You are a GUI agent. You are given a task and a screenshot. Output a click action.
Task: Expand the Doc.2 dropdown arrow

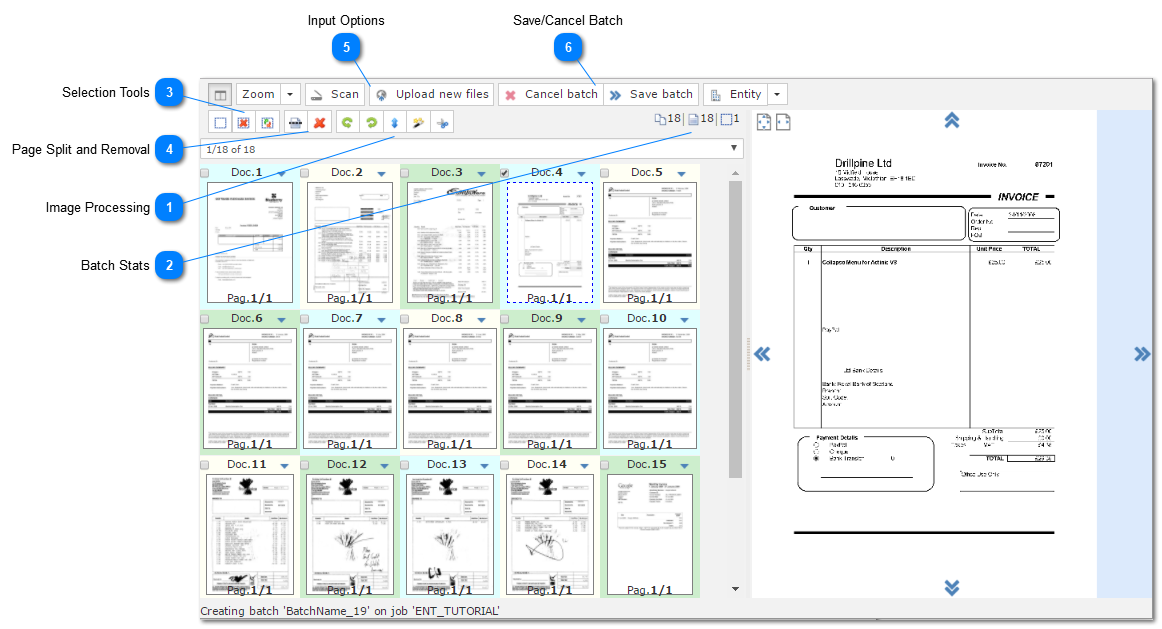tap(382, 173)
